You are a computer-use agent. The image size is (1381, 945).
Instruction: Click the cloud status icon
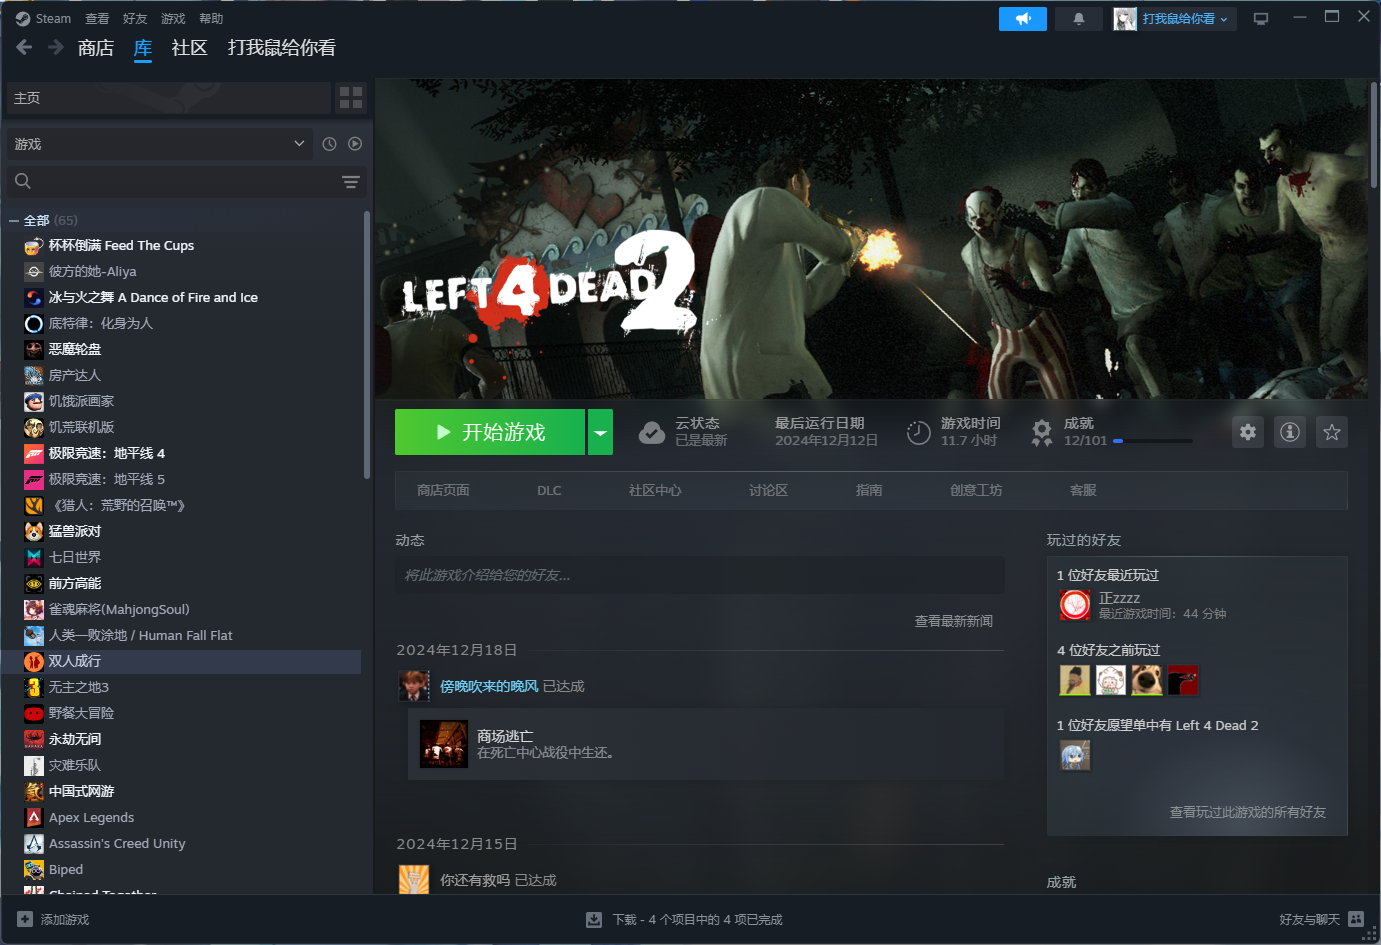pos(652,432)
